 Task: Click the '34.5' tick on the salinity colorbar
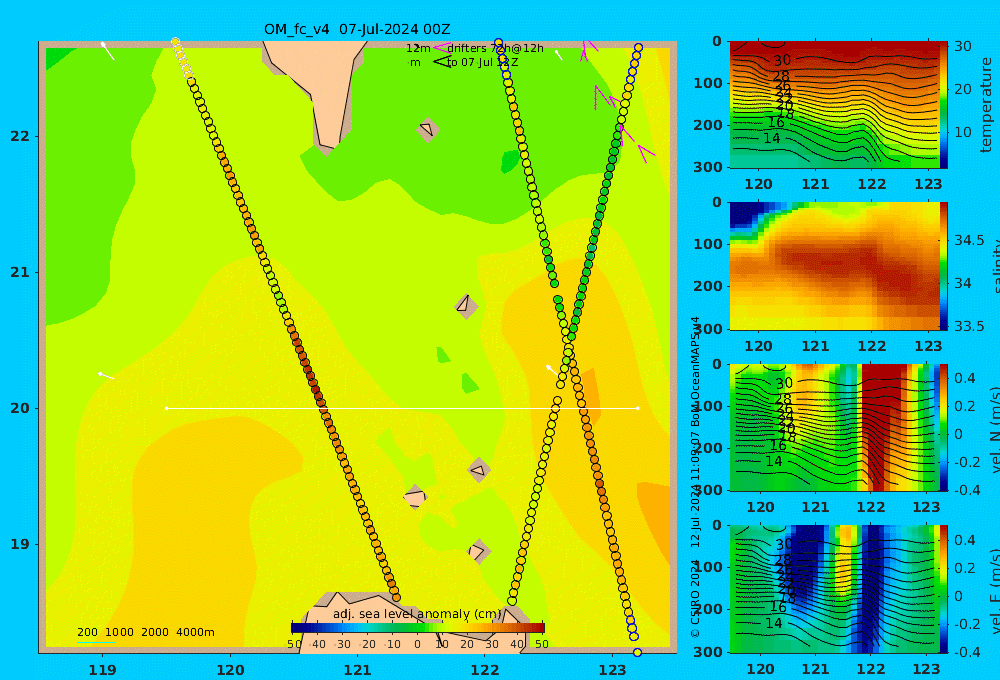point(969,240)
